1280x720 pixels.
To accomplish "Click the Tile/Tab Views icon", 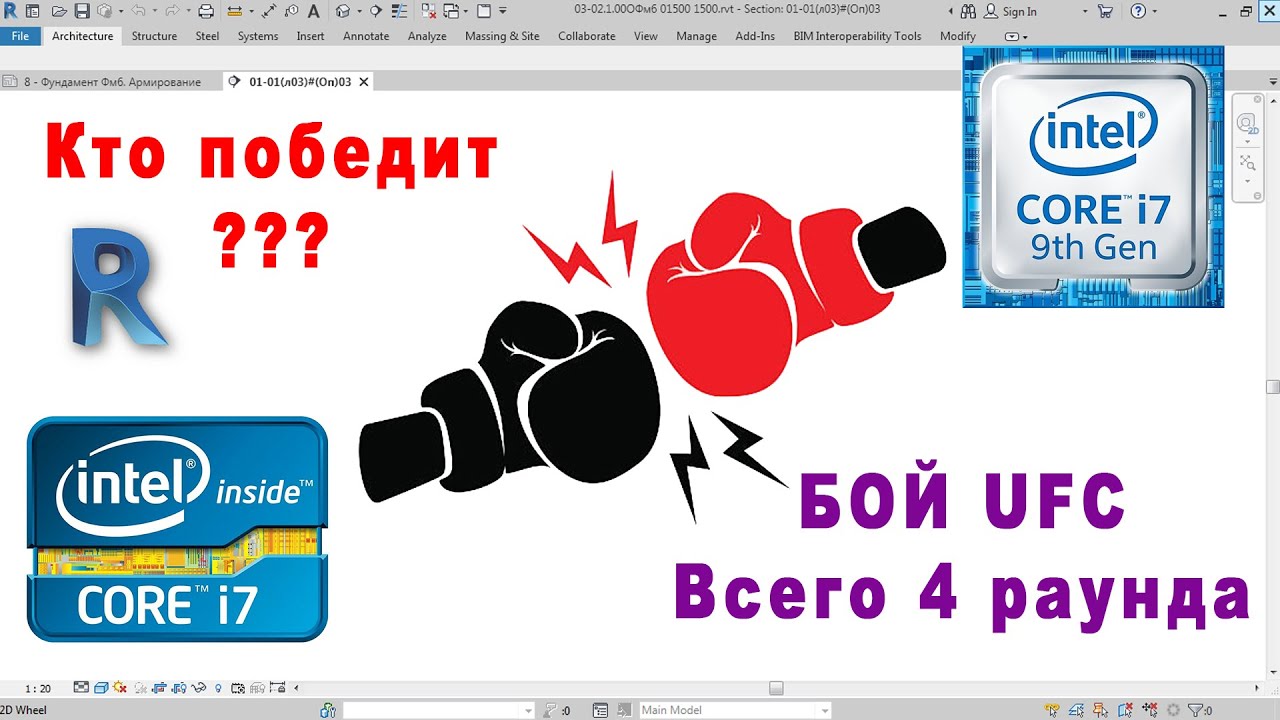I will [x=483, y=12].
